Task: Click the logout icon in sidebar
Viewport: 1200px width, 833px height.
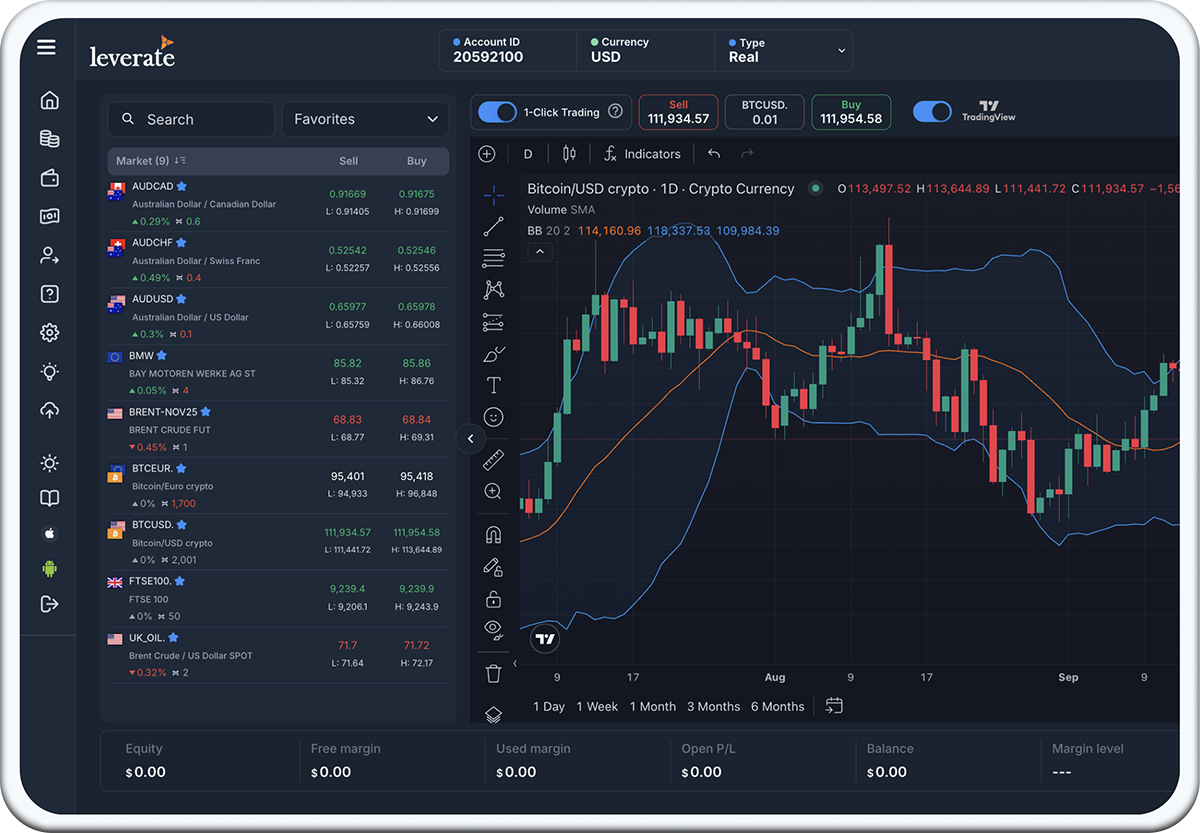Action: 49,603
